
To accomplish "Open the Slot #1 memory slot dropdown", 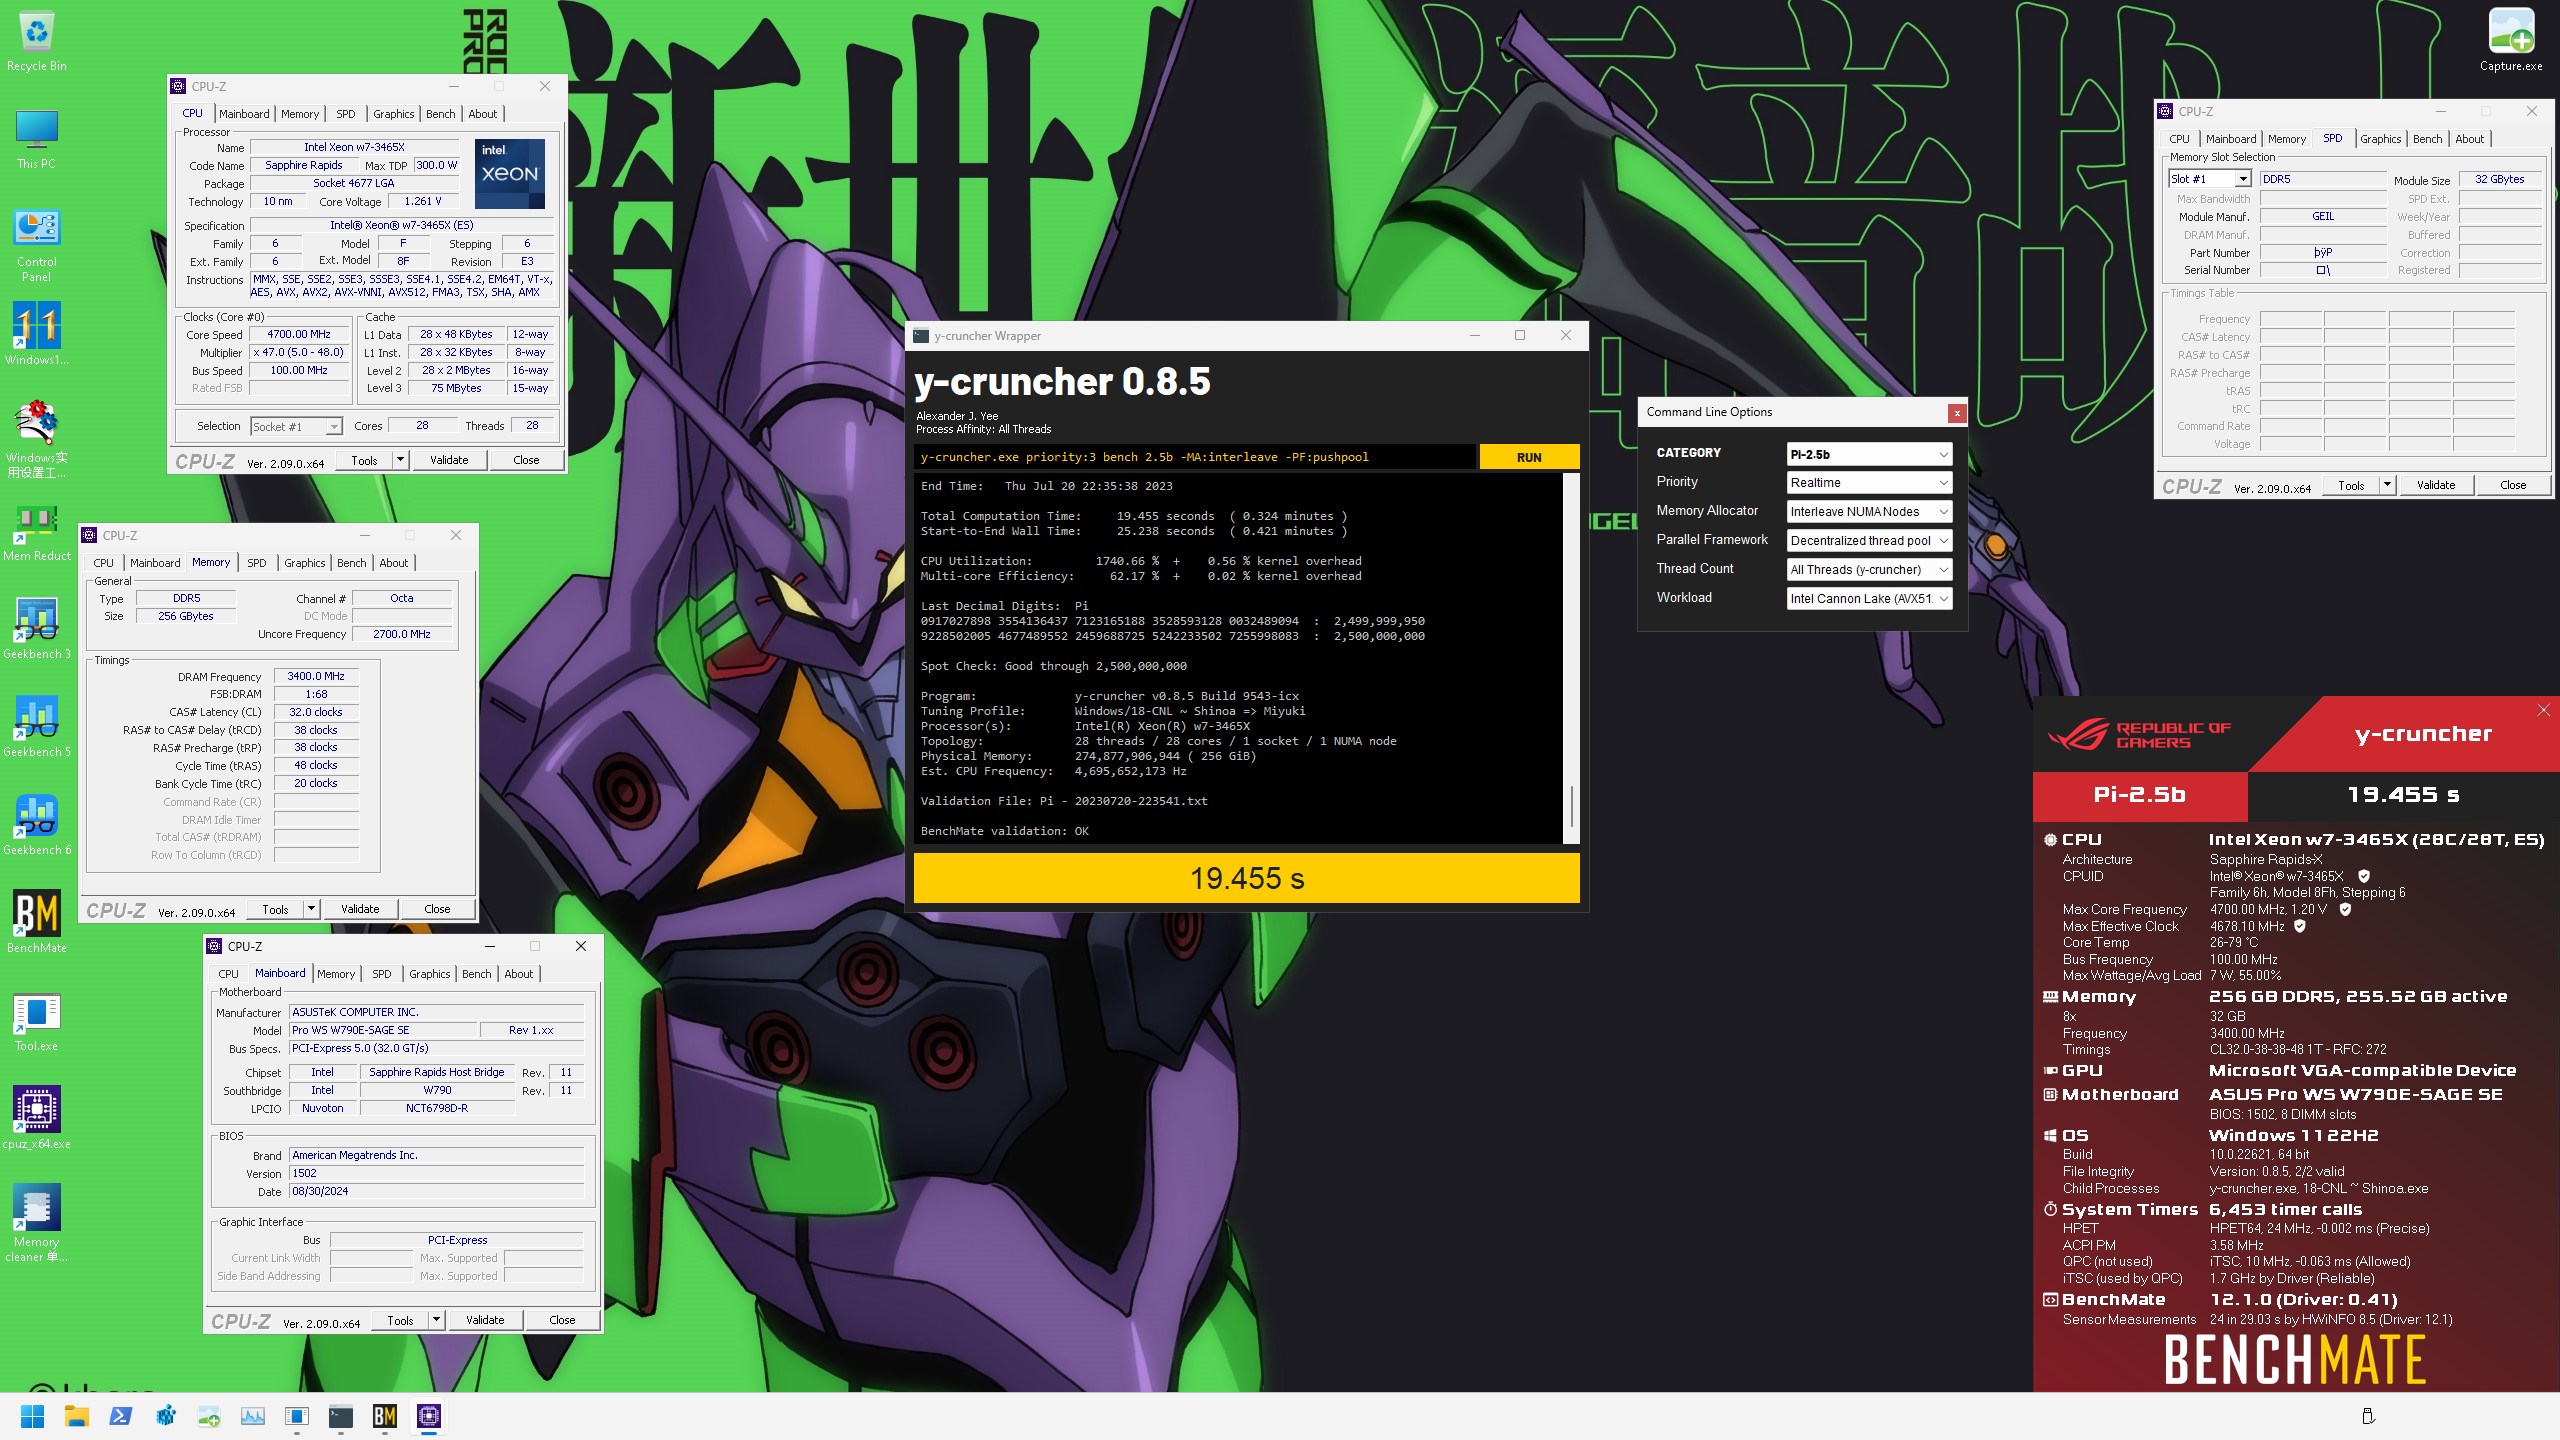I will pos(2210,179).
